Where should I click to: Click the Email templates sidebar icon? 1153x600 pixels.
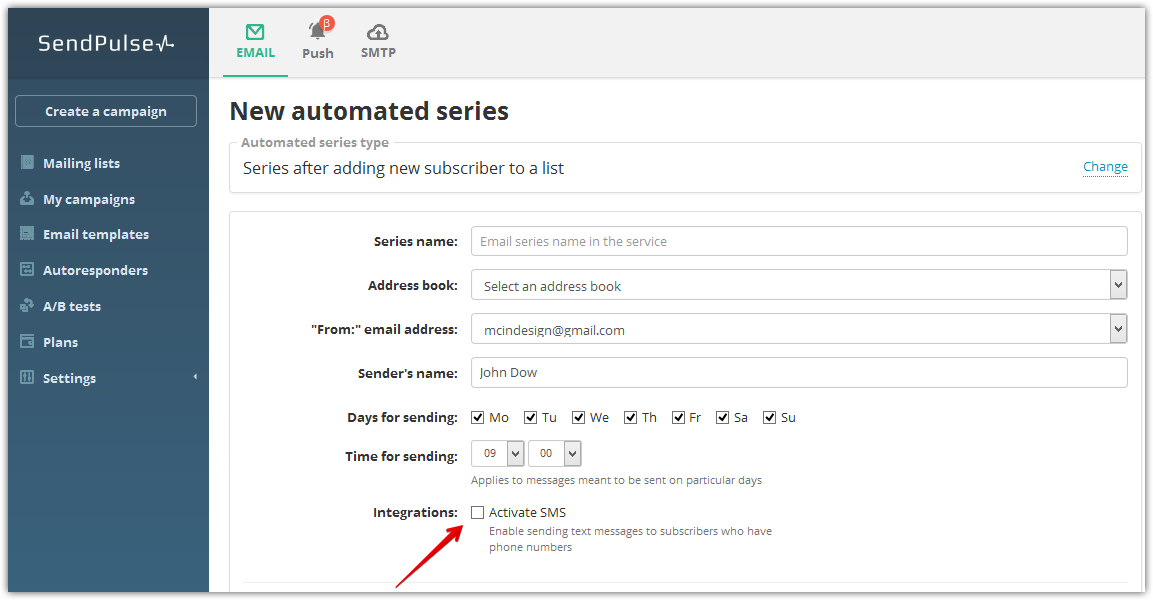point(27,234)
